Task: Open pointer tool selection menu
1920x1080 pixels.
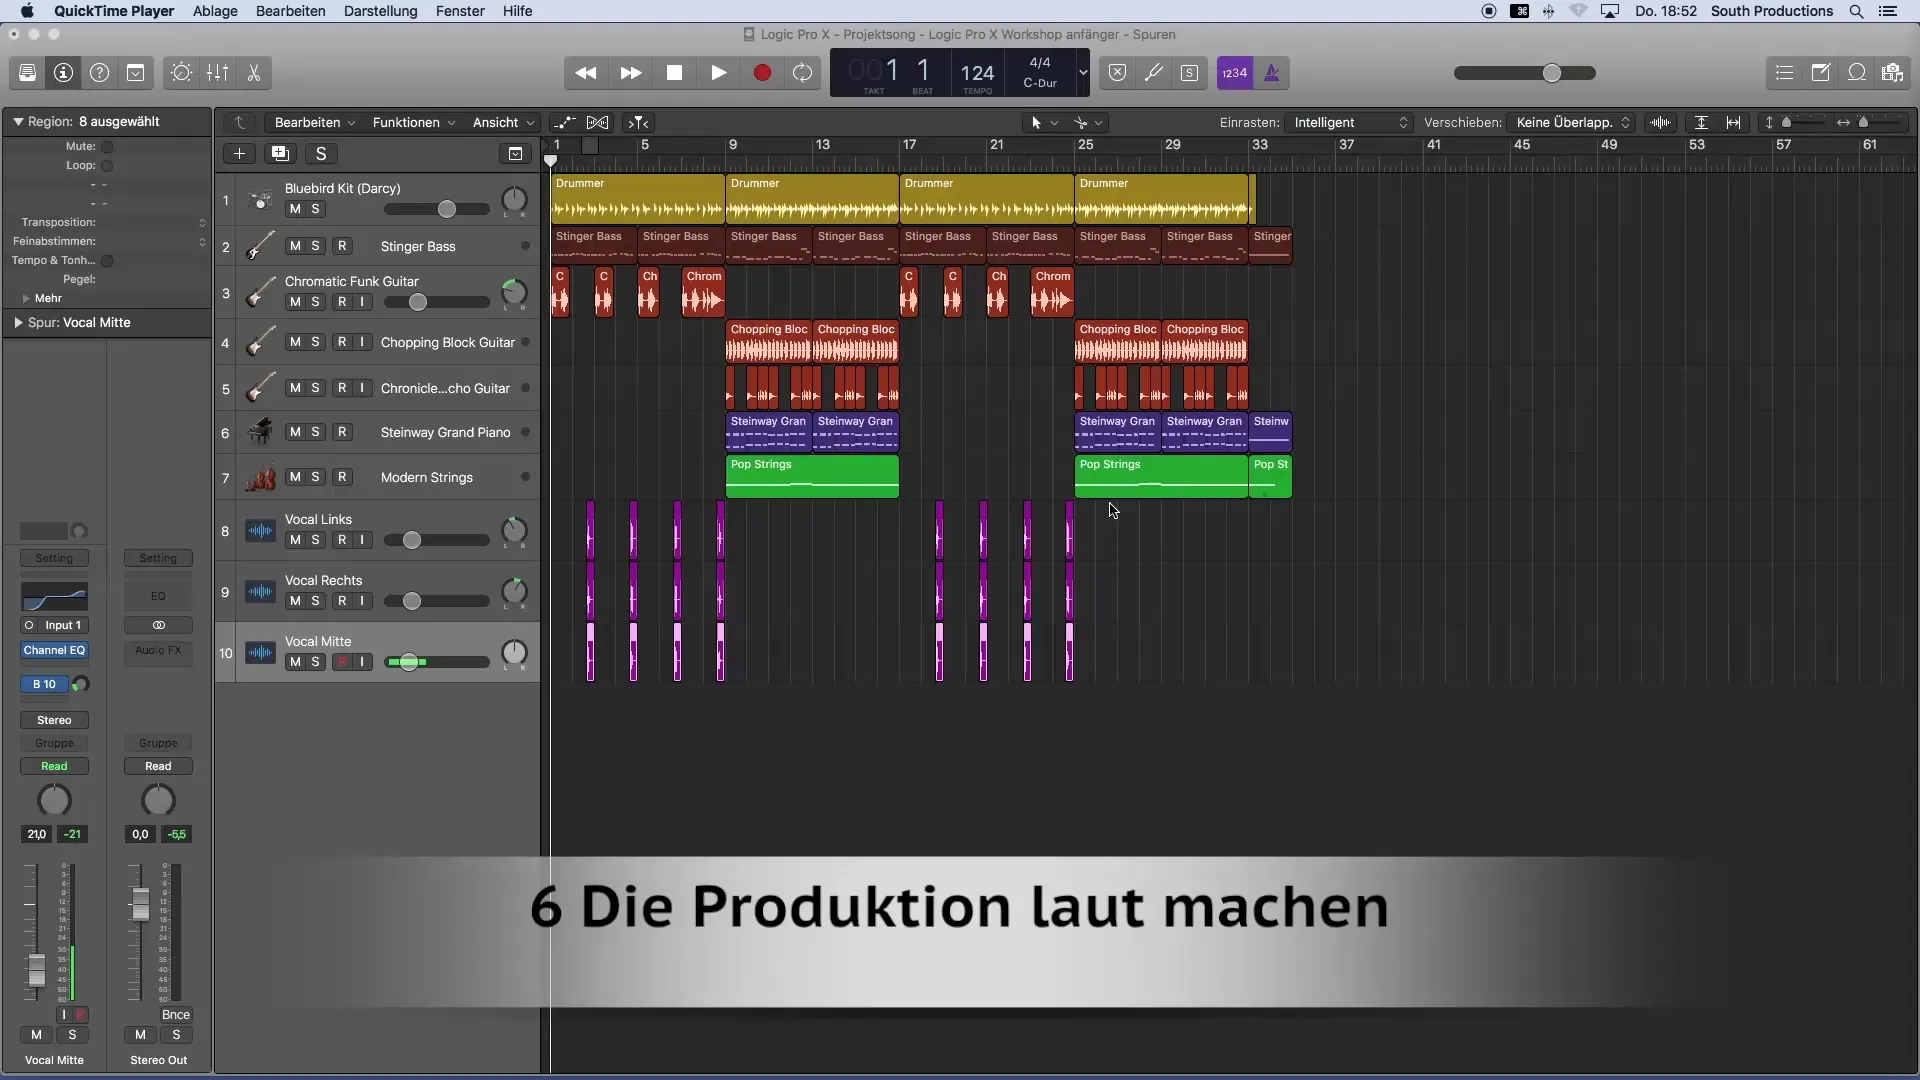Action: (x=1044, y=123)
